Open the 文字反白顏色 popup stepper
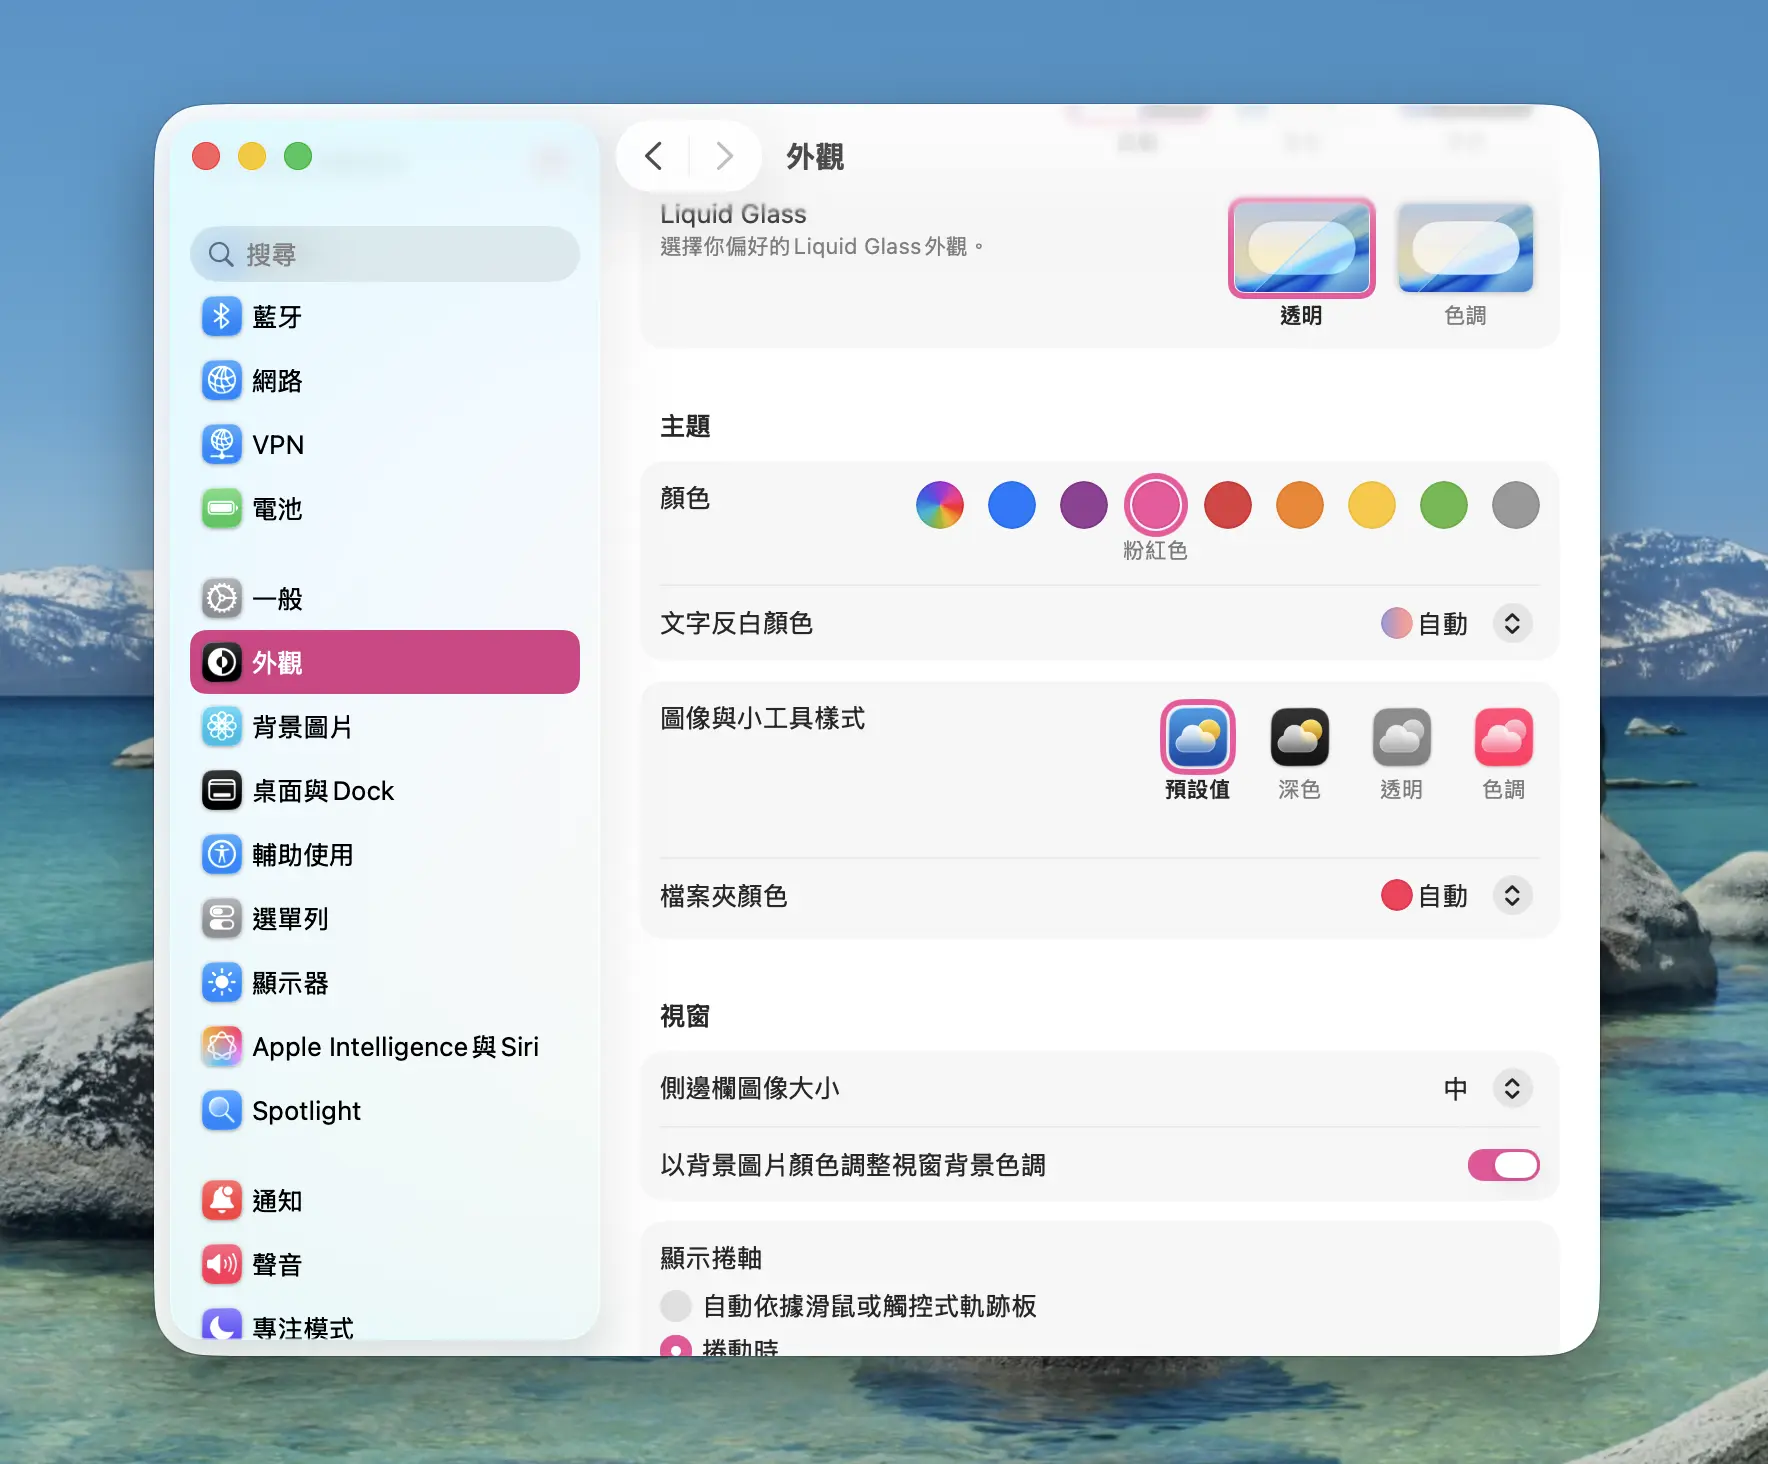 (x=1512, y=624)
